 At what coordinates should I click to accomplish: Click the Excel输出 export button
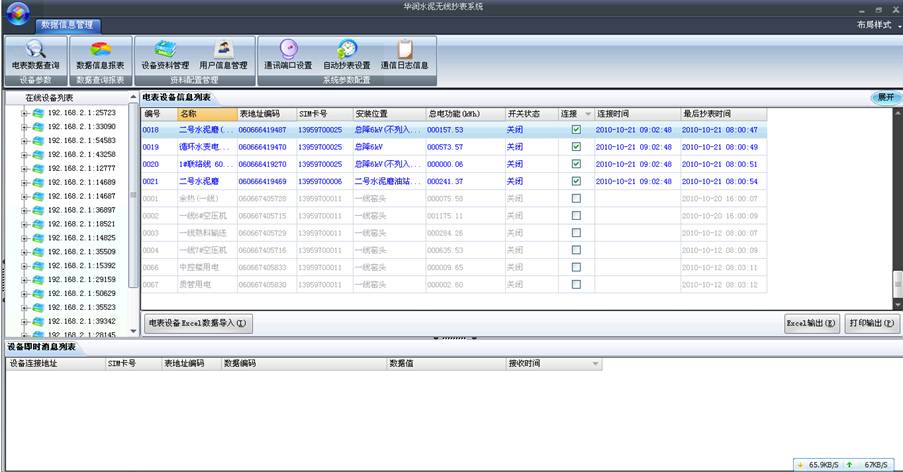pos(811,324)
